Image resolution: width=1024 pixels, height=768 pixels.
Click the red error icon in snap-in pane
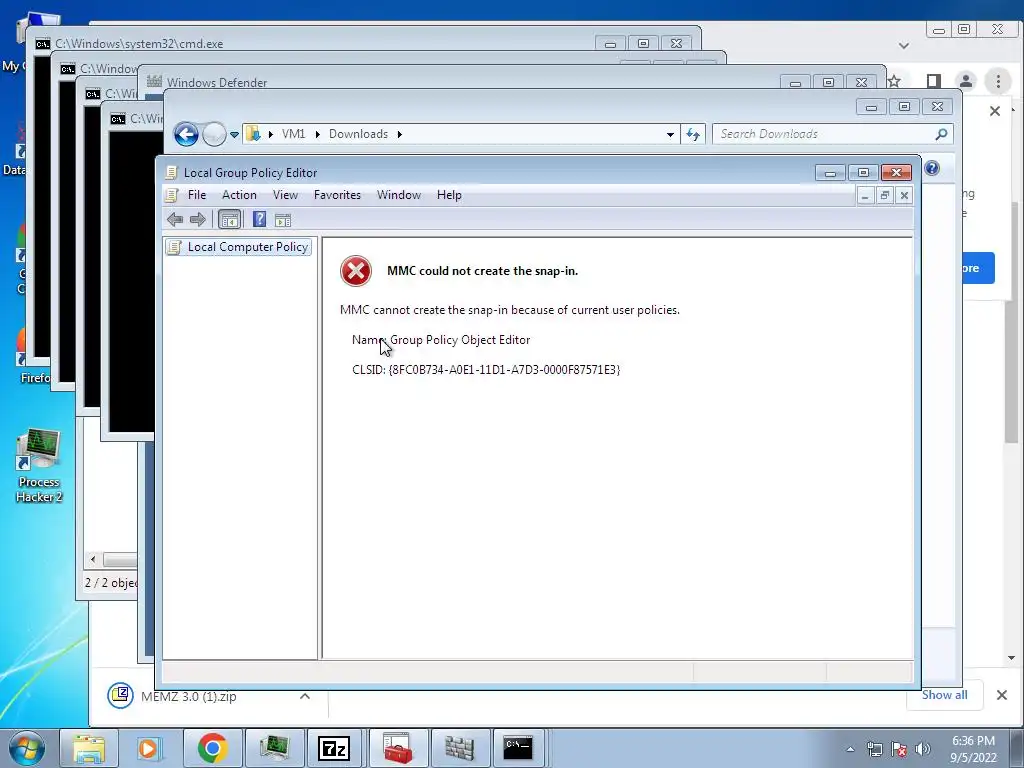[356, 271]
